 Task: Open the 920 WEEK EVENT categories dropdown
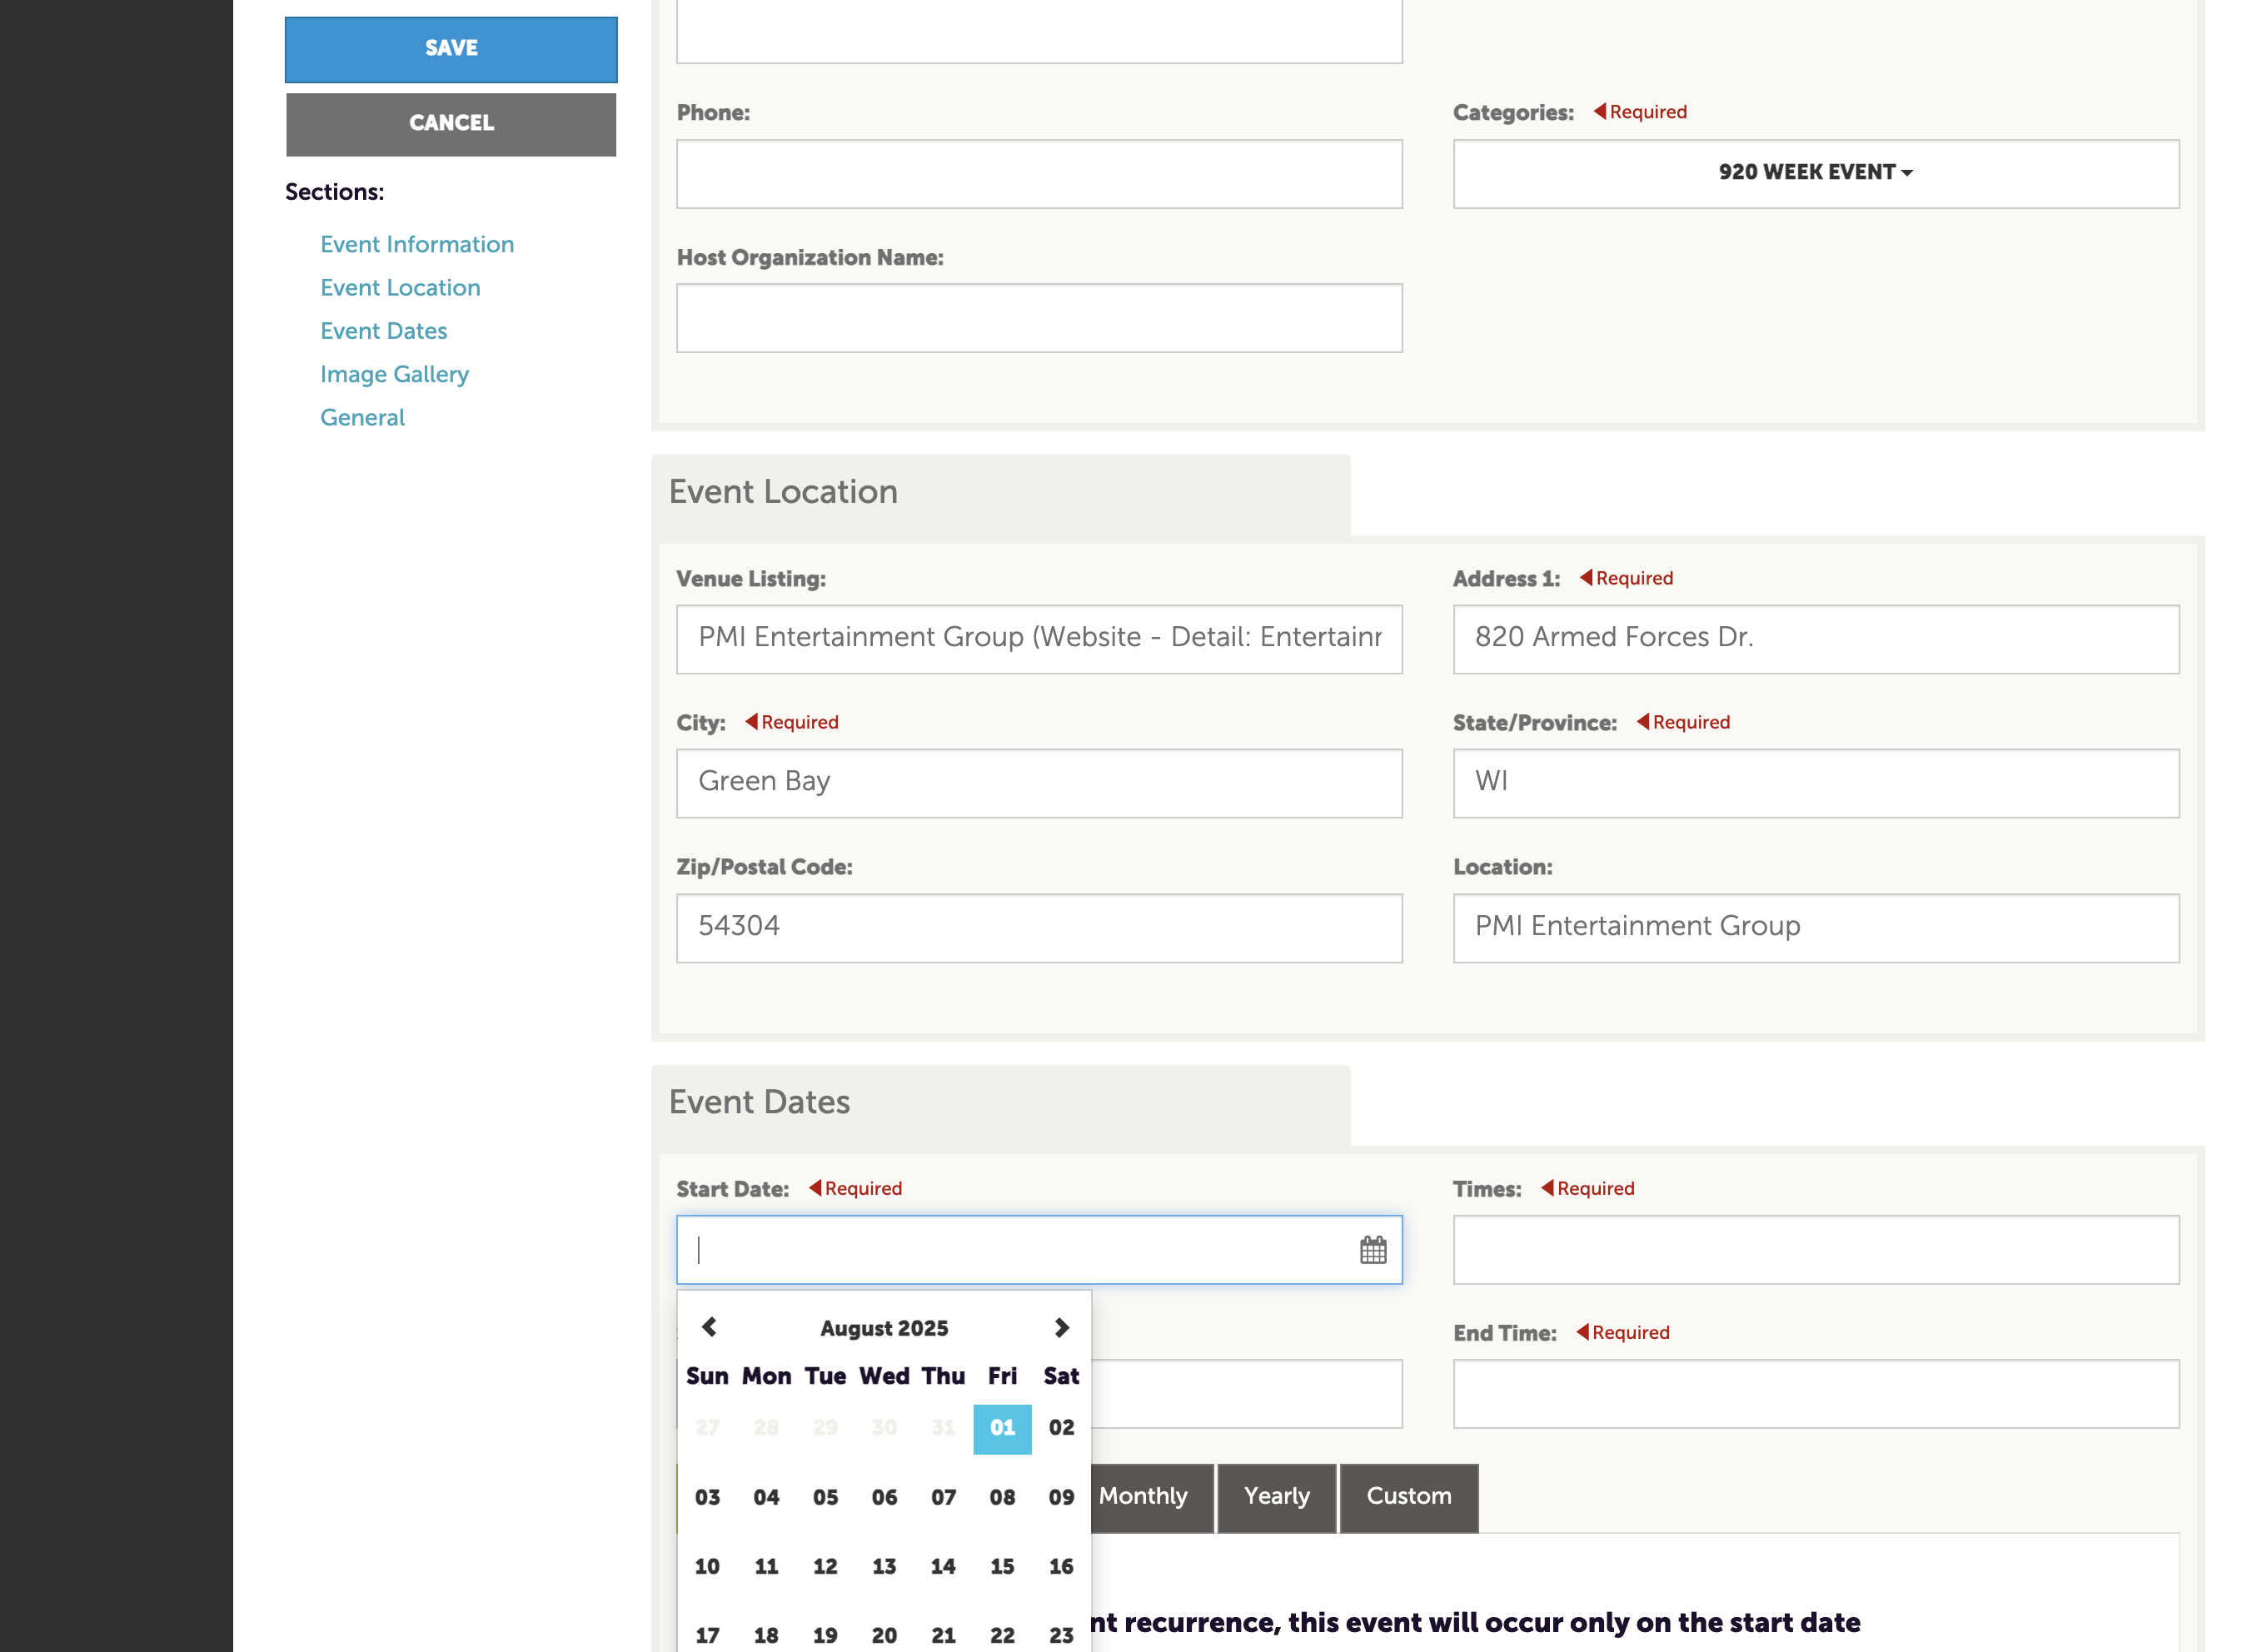coord(1815,173)
